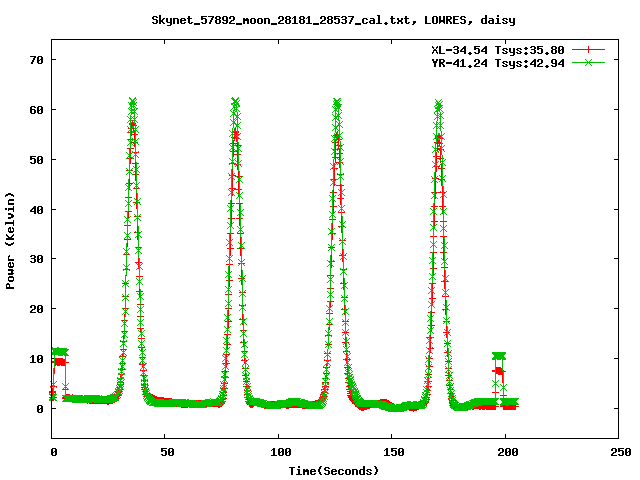The image size is (640, 480).
Task: Click the plot title Skynet_57892_moon_28181_28537_cal.txt
Action: pos(333,20)
